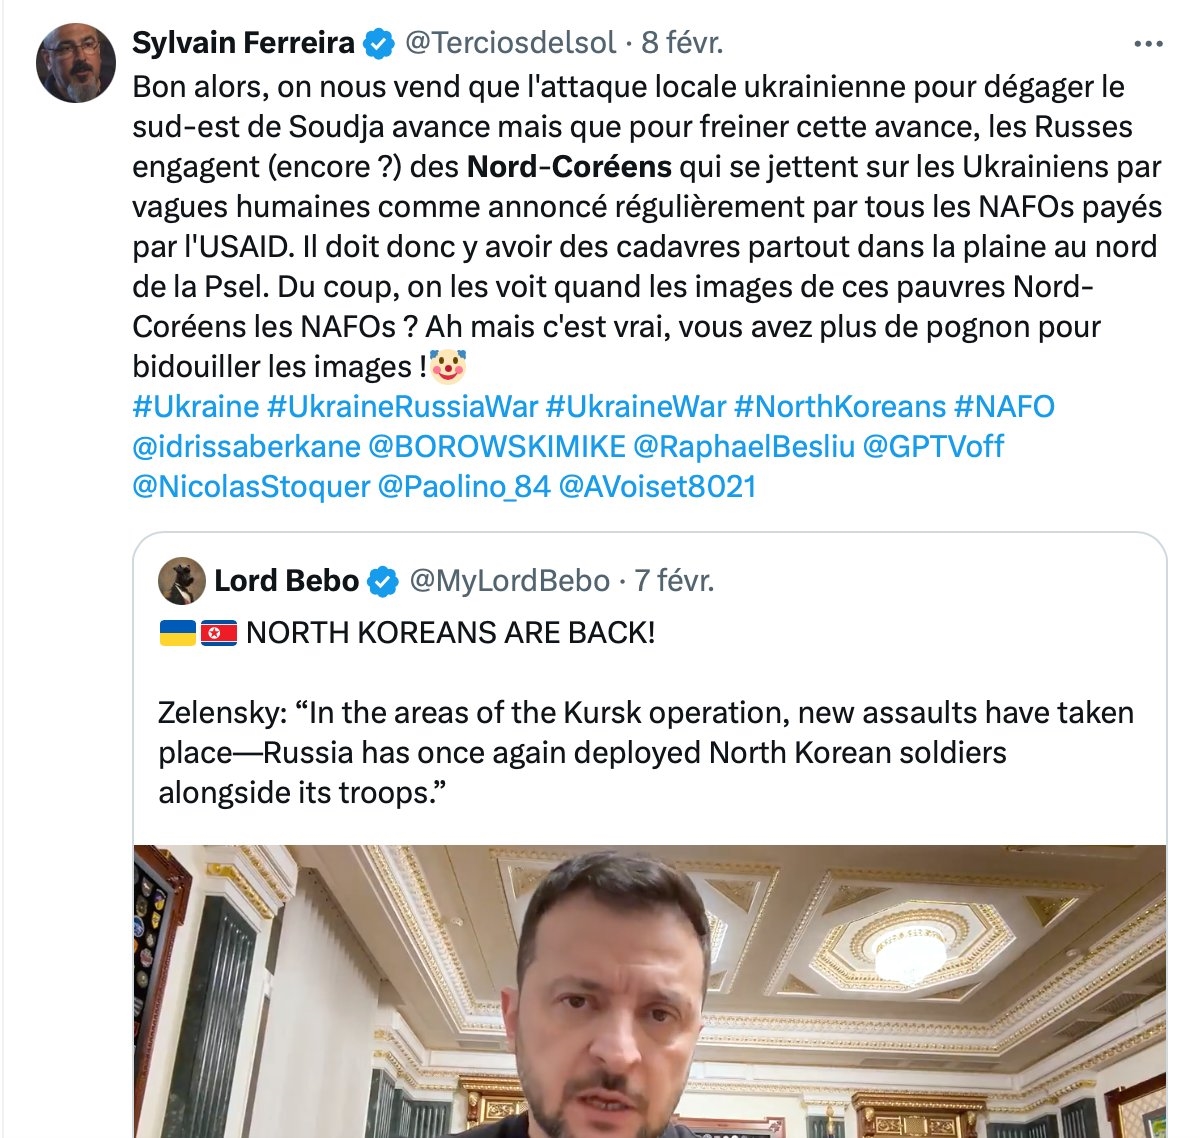Click the 8 févr. tweet timestamp
The image size is (1200, 1138).
682,43
